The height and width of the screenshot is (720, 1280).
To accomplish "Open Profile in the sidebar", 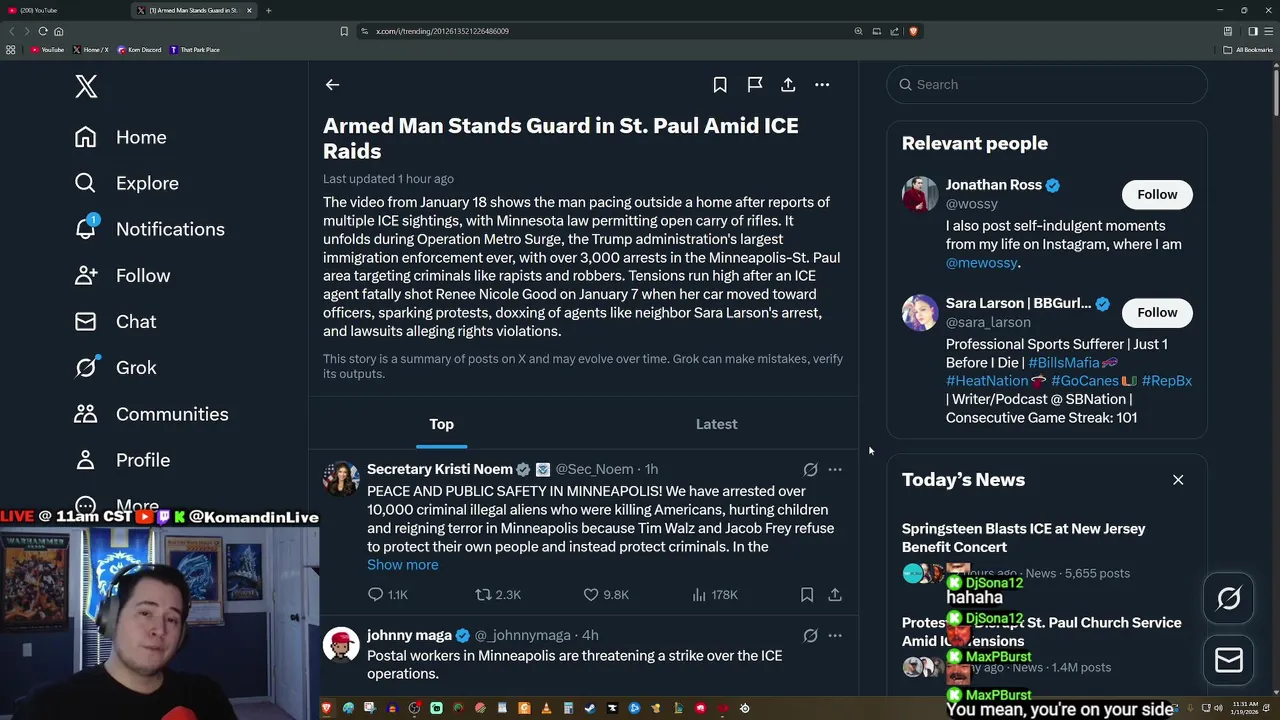I will (122, 460).
